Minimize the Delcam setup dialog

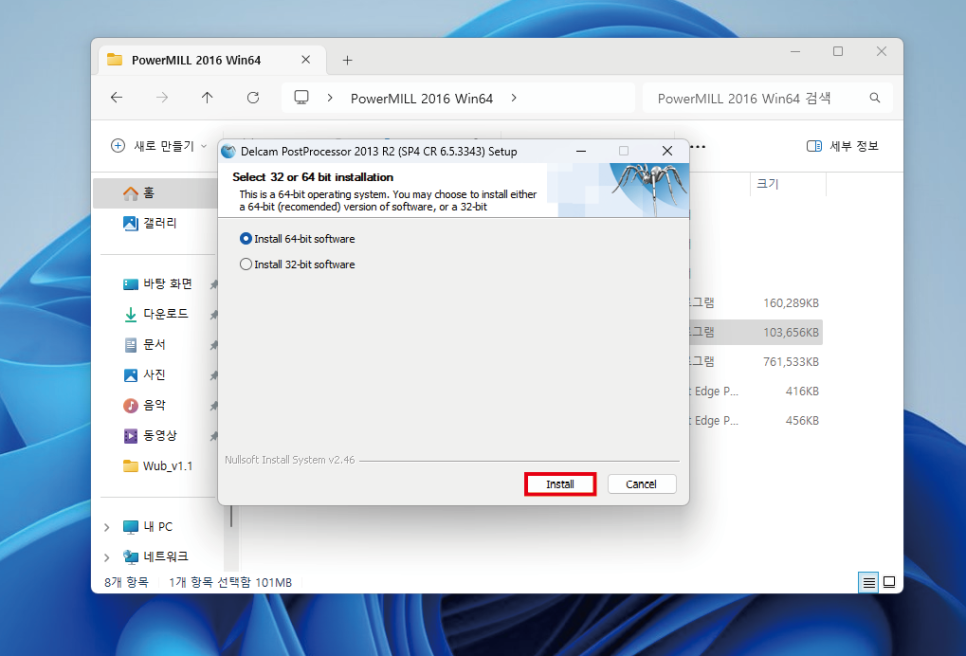(581, 151)
